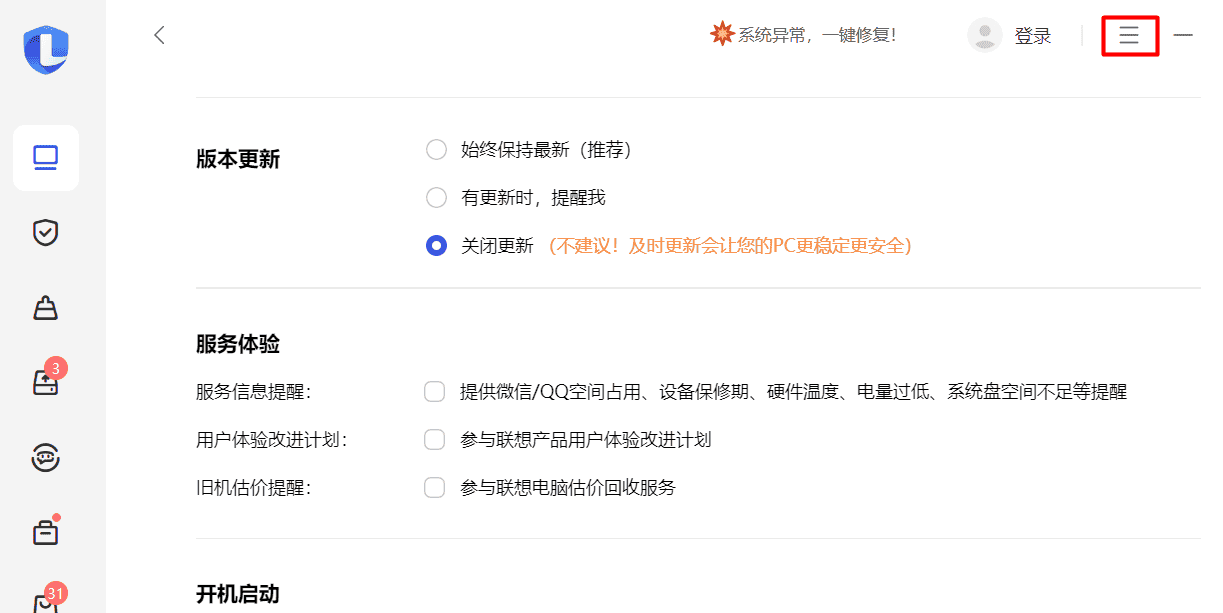This screenshot has height=613, width=1223.
Task: Select 始终保持最新 (推荐) radio option
Action: (436, 150)
